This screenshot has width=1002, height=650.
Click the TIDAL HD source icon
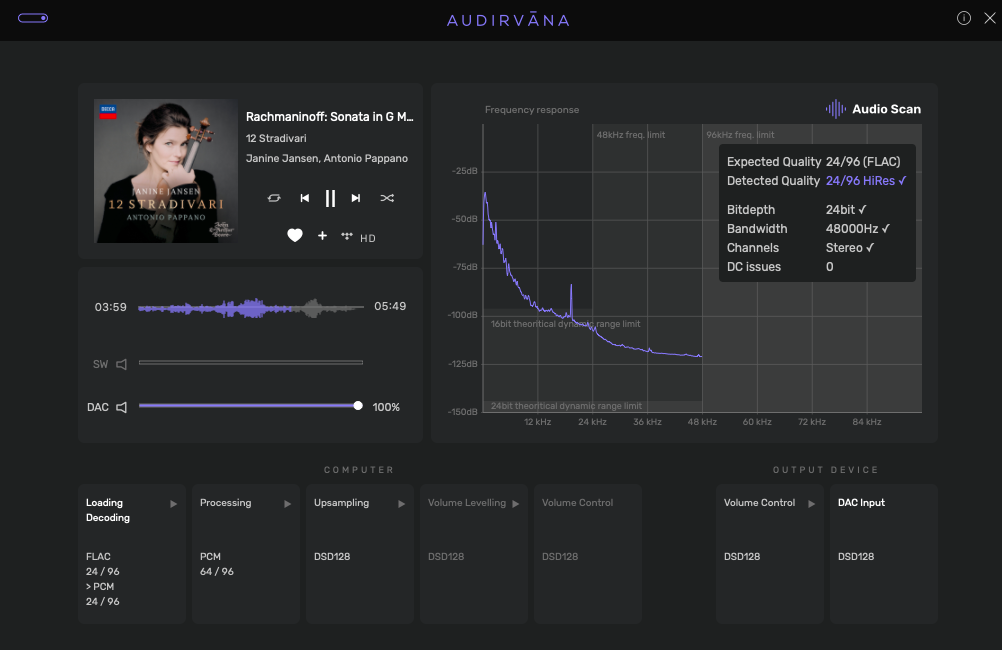click(348, 237)
